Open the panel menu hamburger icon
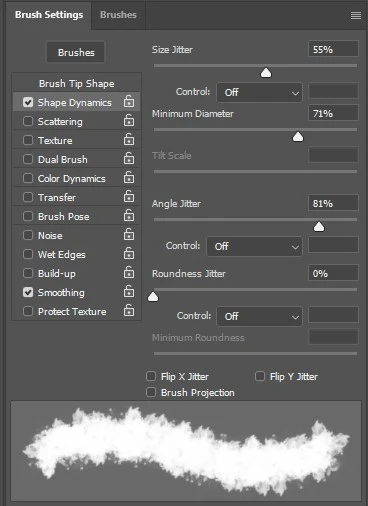 [x=356, y=15]
